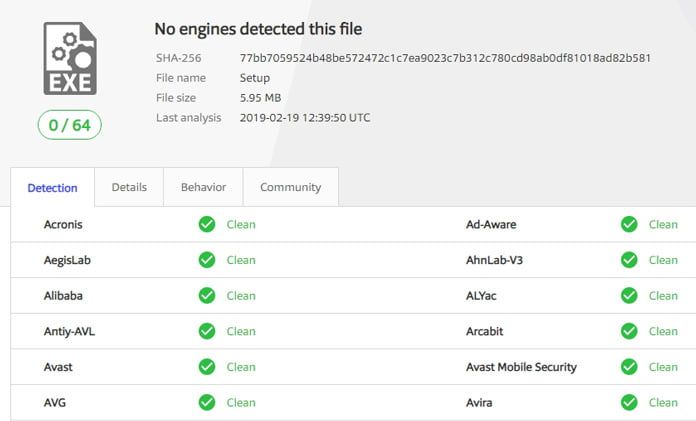Click the green checkmark for Ad-Aware

629,224
